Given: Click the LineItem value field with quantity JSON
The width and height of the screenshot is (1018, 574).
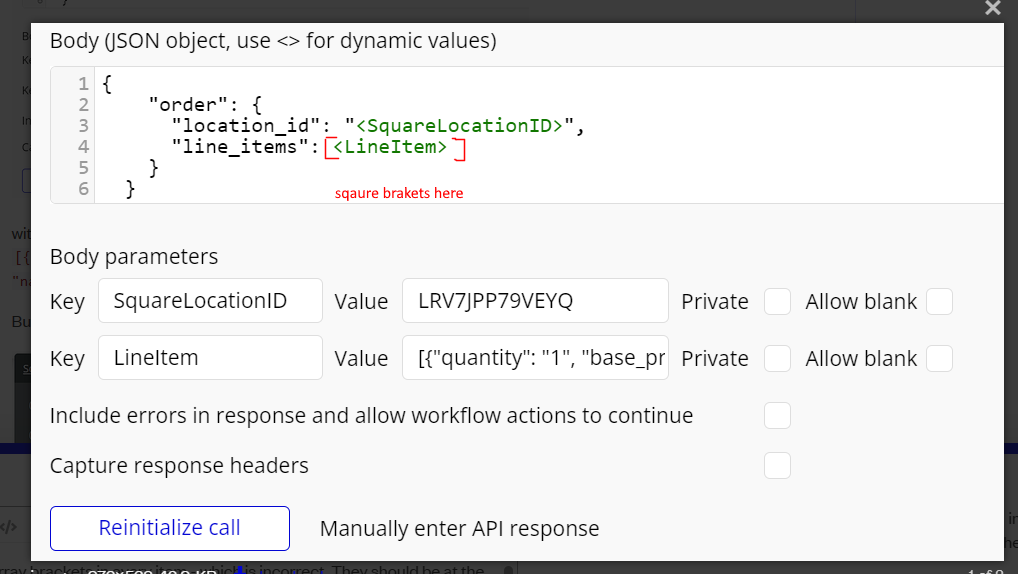Looking at the screenshot, I should click(x=535, y=358).
